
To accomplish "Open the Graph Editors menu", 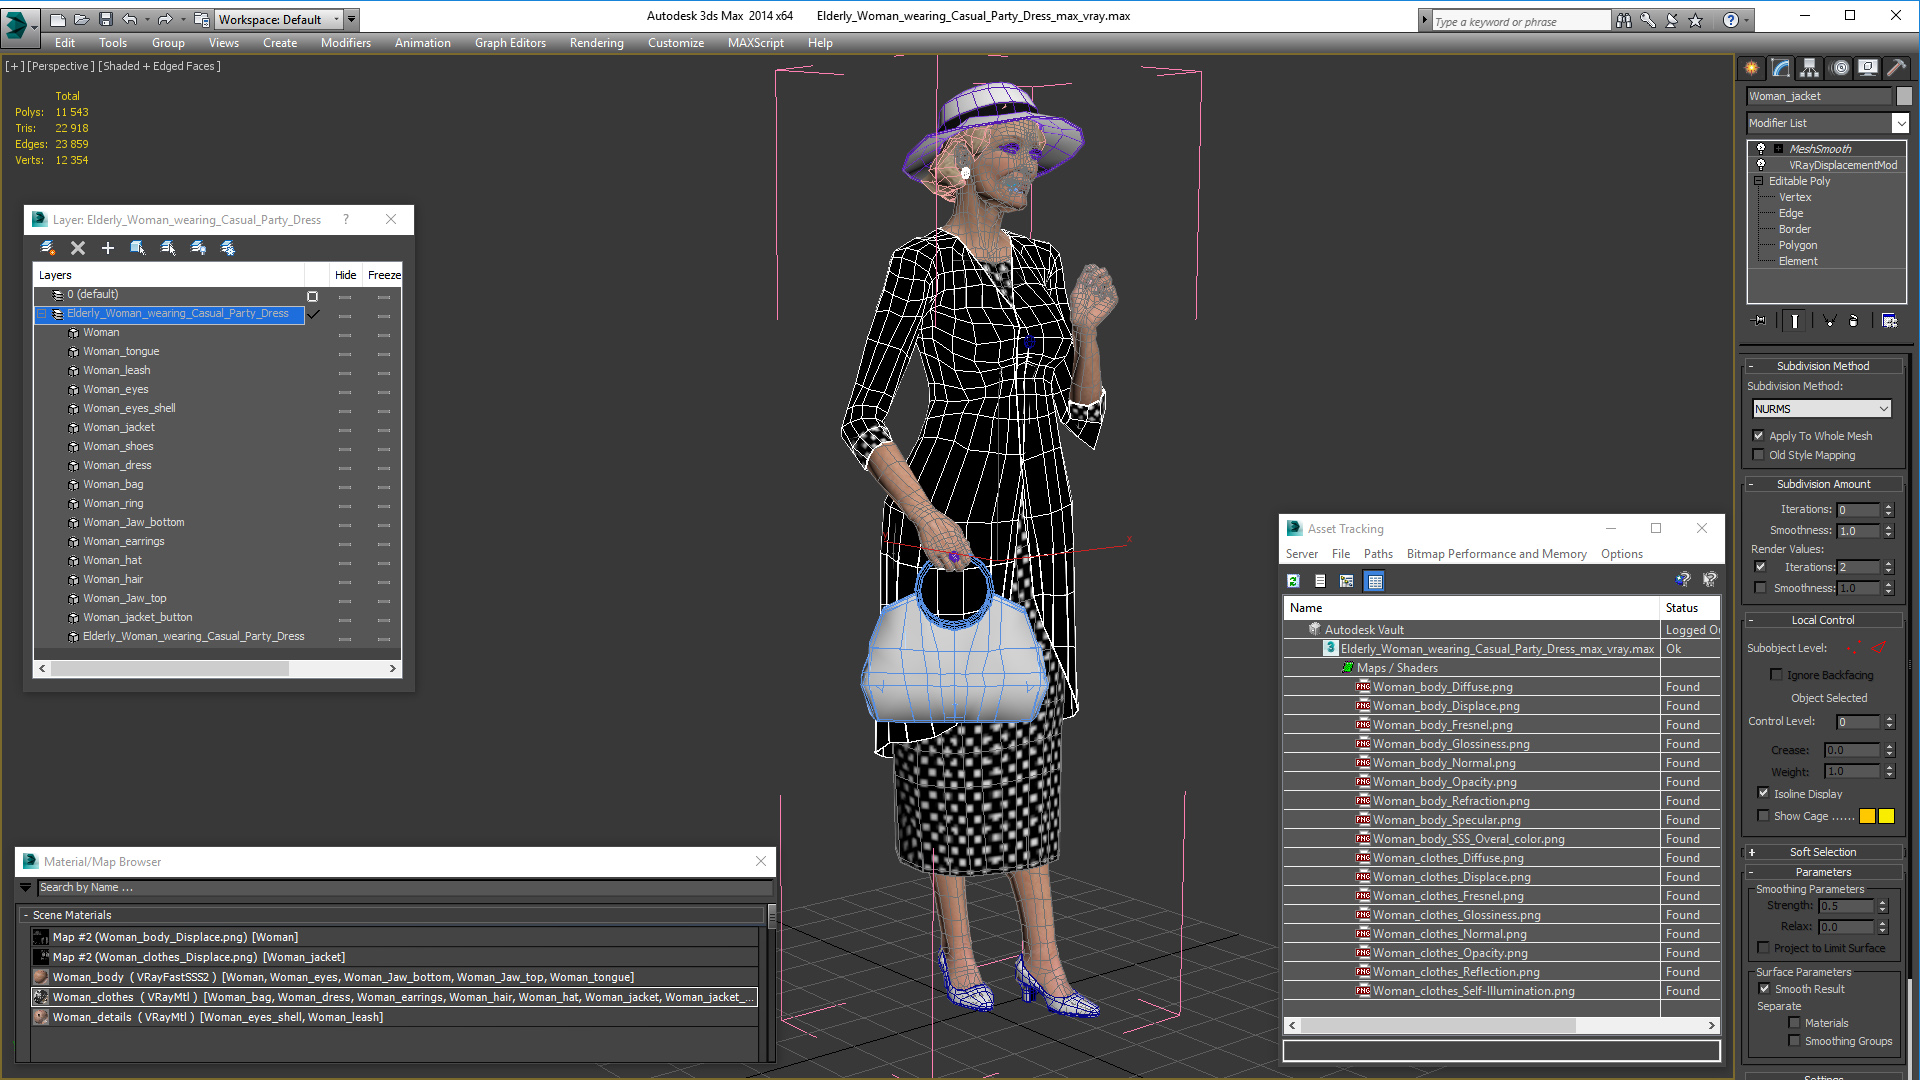I will (x=510, y=43).
